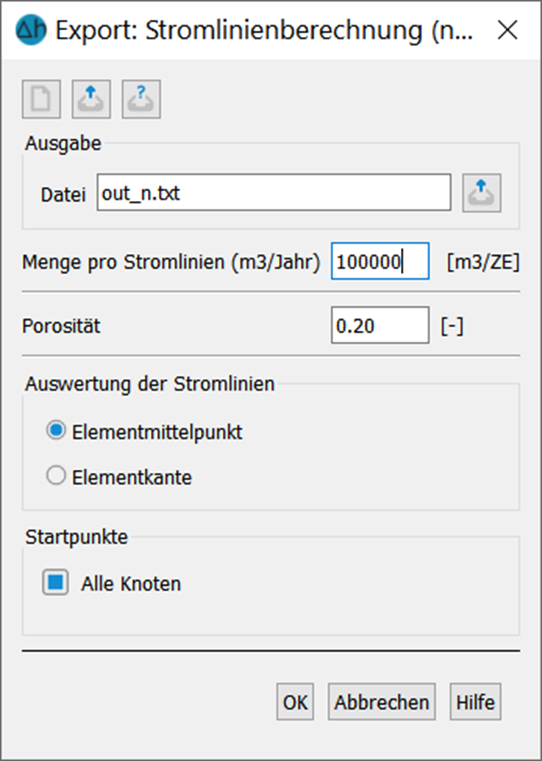Screen dimensions: 542x761
Task: Focus the Menge pro Stromlinien value field
Action: click(380, 262)
